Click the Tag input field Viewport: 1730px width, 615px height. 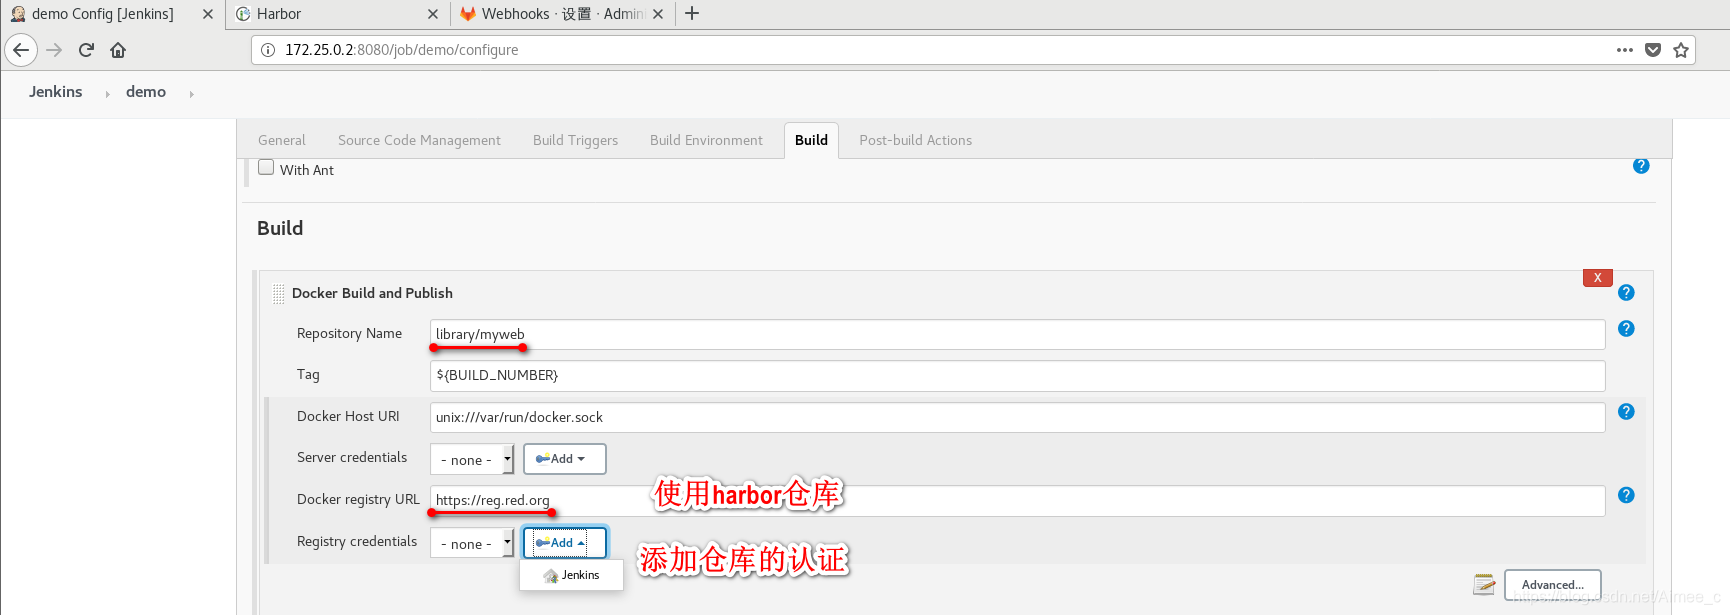tap(1017, 375)
